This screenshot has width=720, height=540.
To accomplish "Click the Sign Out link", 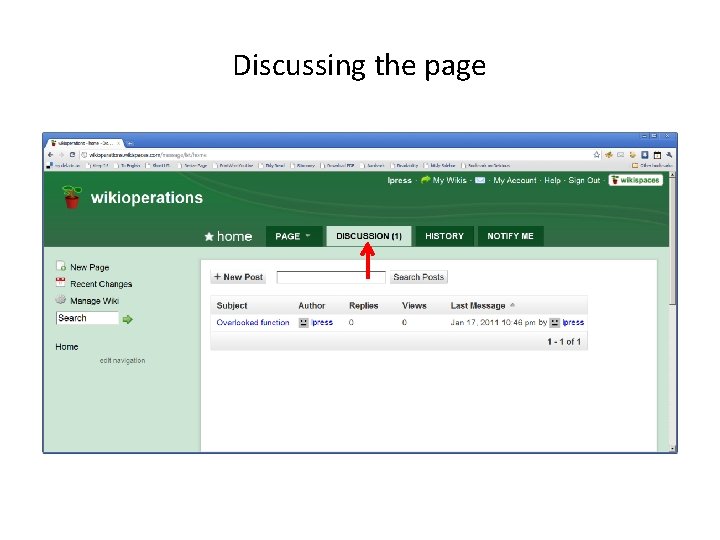I will 584,180.
